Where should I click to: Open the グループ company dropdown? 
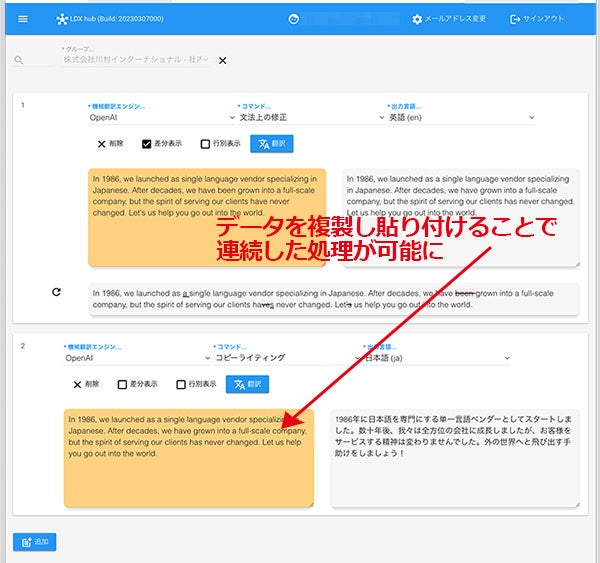click(136, 59)
